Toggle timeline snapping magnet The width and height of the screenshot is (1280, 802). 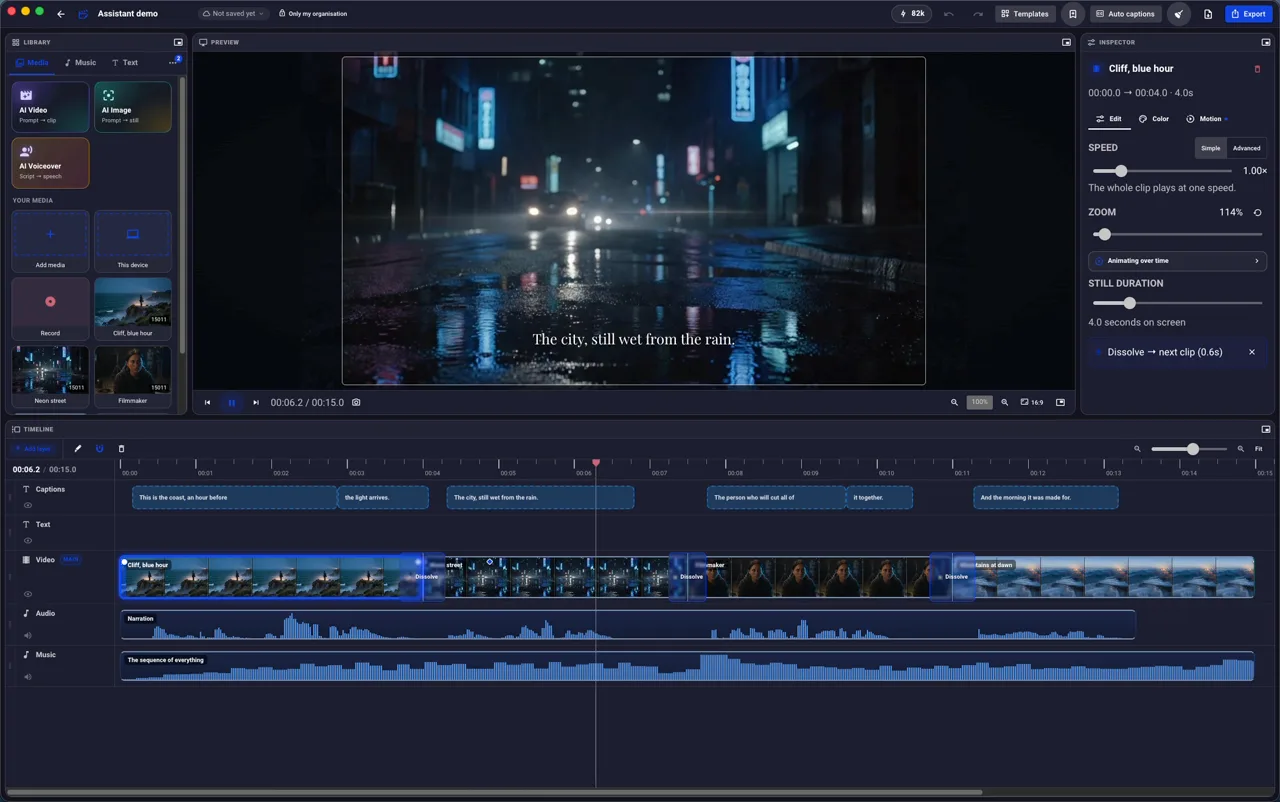click(99, 449)
